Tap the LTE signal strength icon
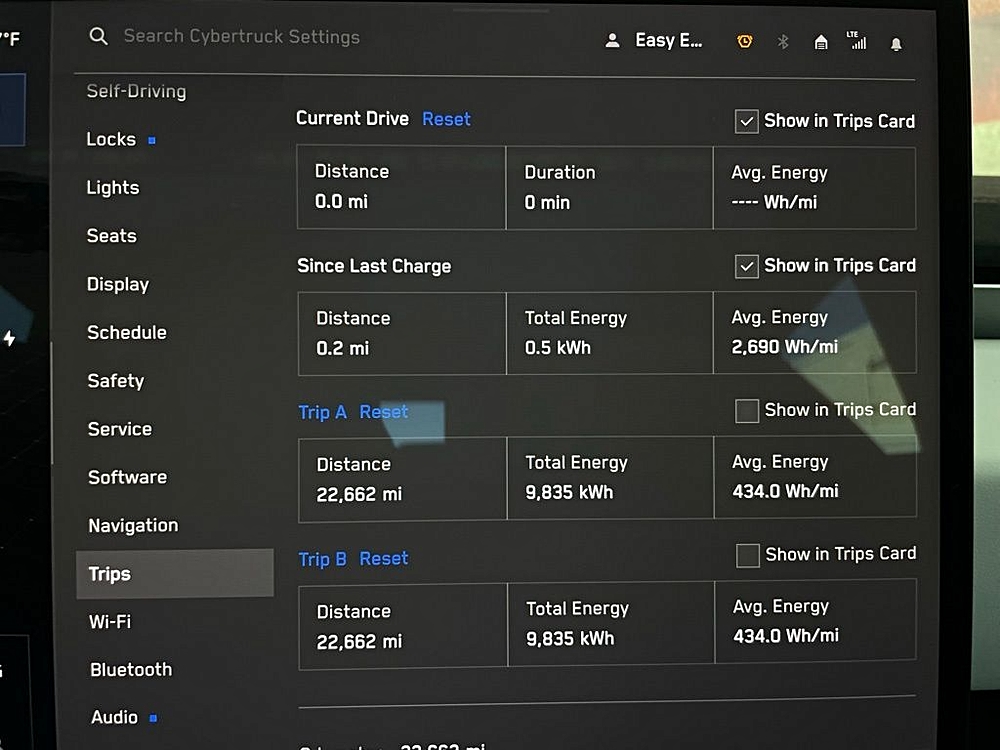The width and height of the screenshot is (1000, 750). 856,41
